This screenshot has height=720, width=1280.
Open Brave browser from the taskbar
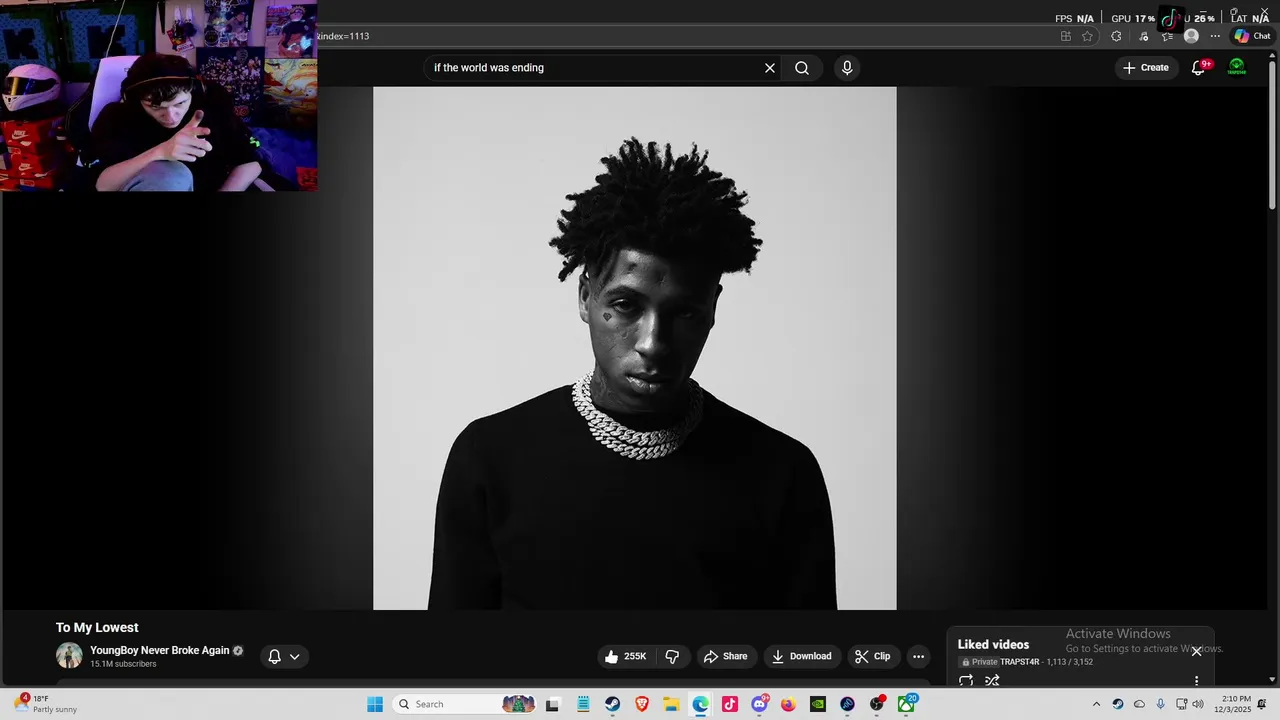point(642,704)
